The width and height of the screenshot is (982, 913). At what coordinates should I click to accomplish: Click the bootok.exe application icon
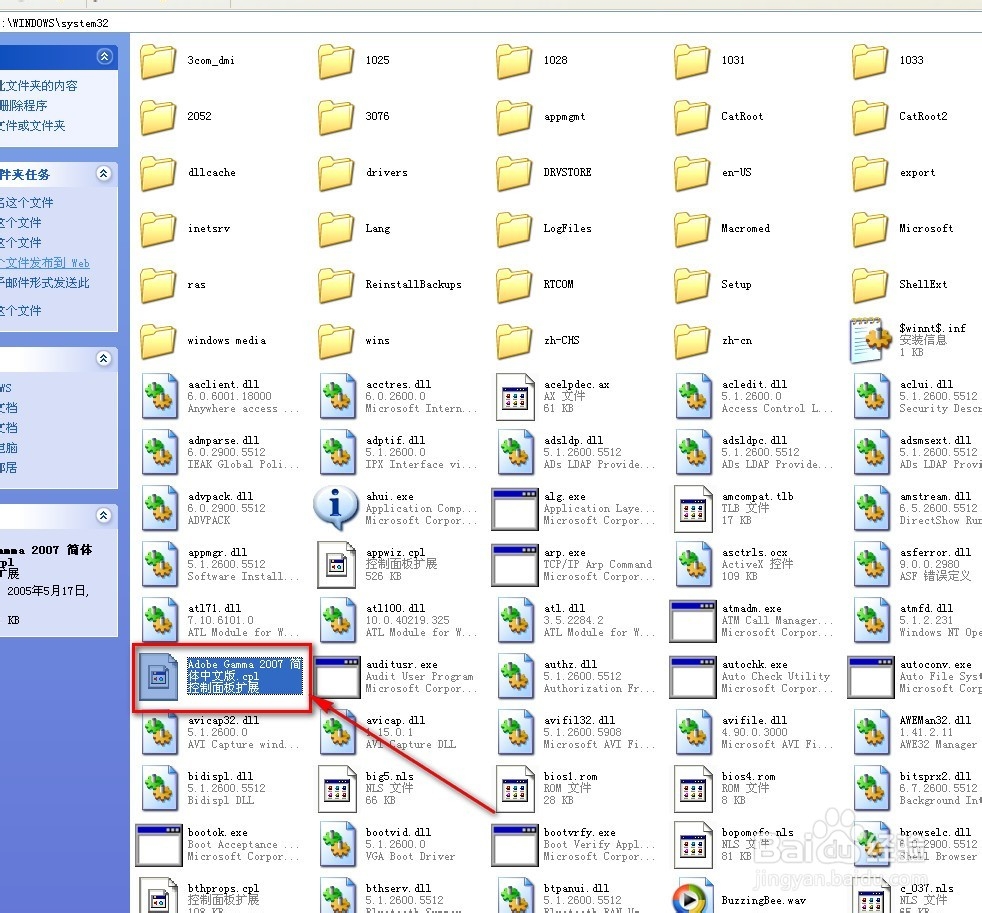pos(159,845)
